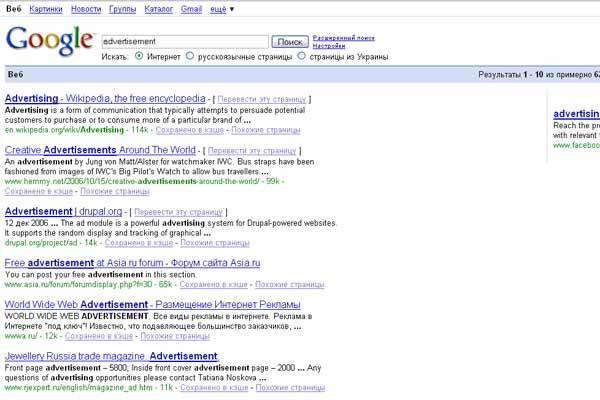Open the Картинки tab in top navigation
The image size is (600, 400).
point(46,9)
